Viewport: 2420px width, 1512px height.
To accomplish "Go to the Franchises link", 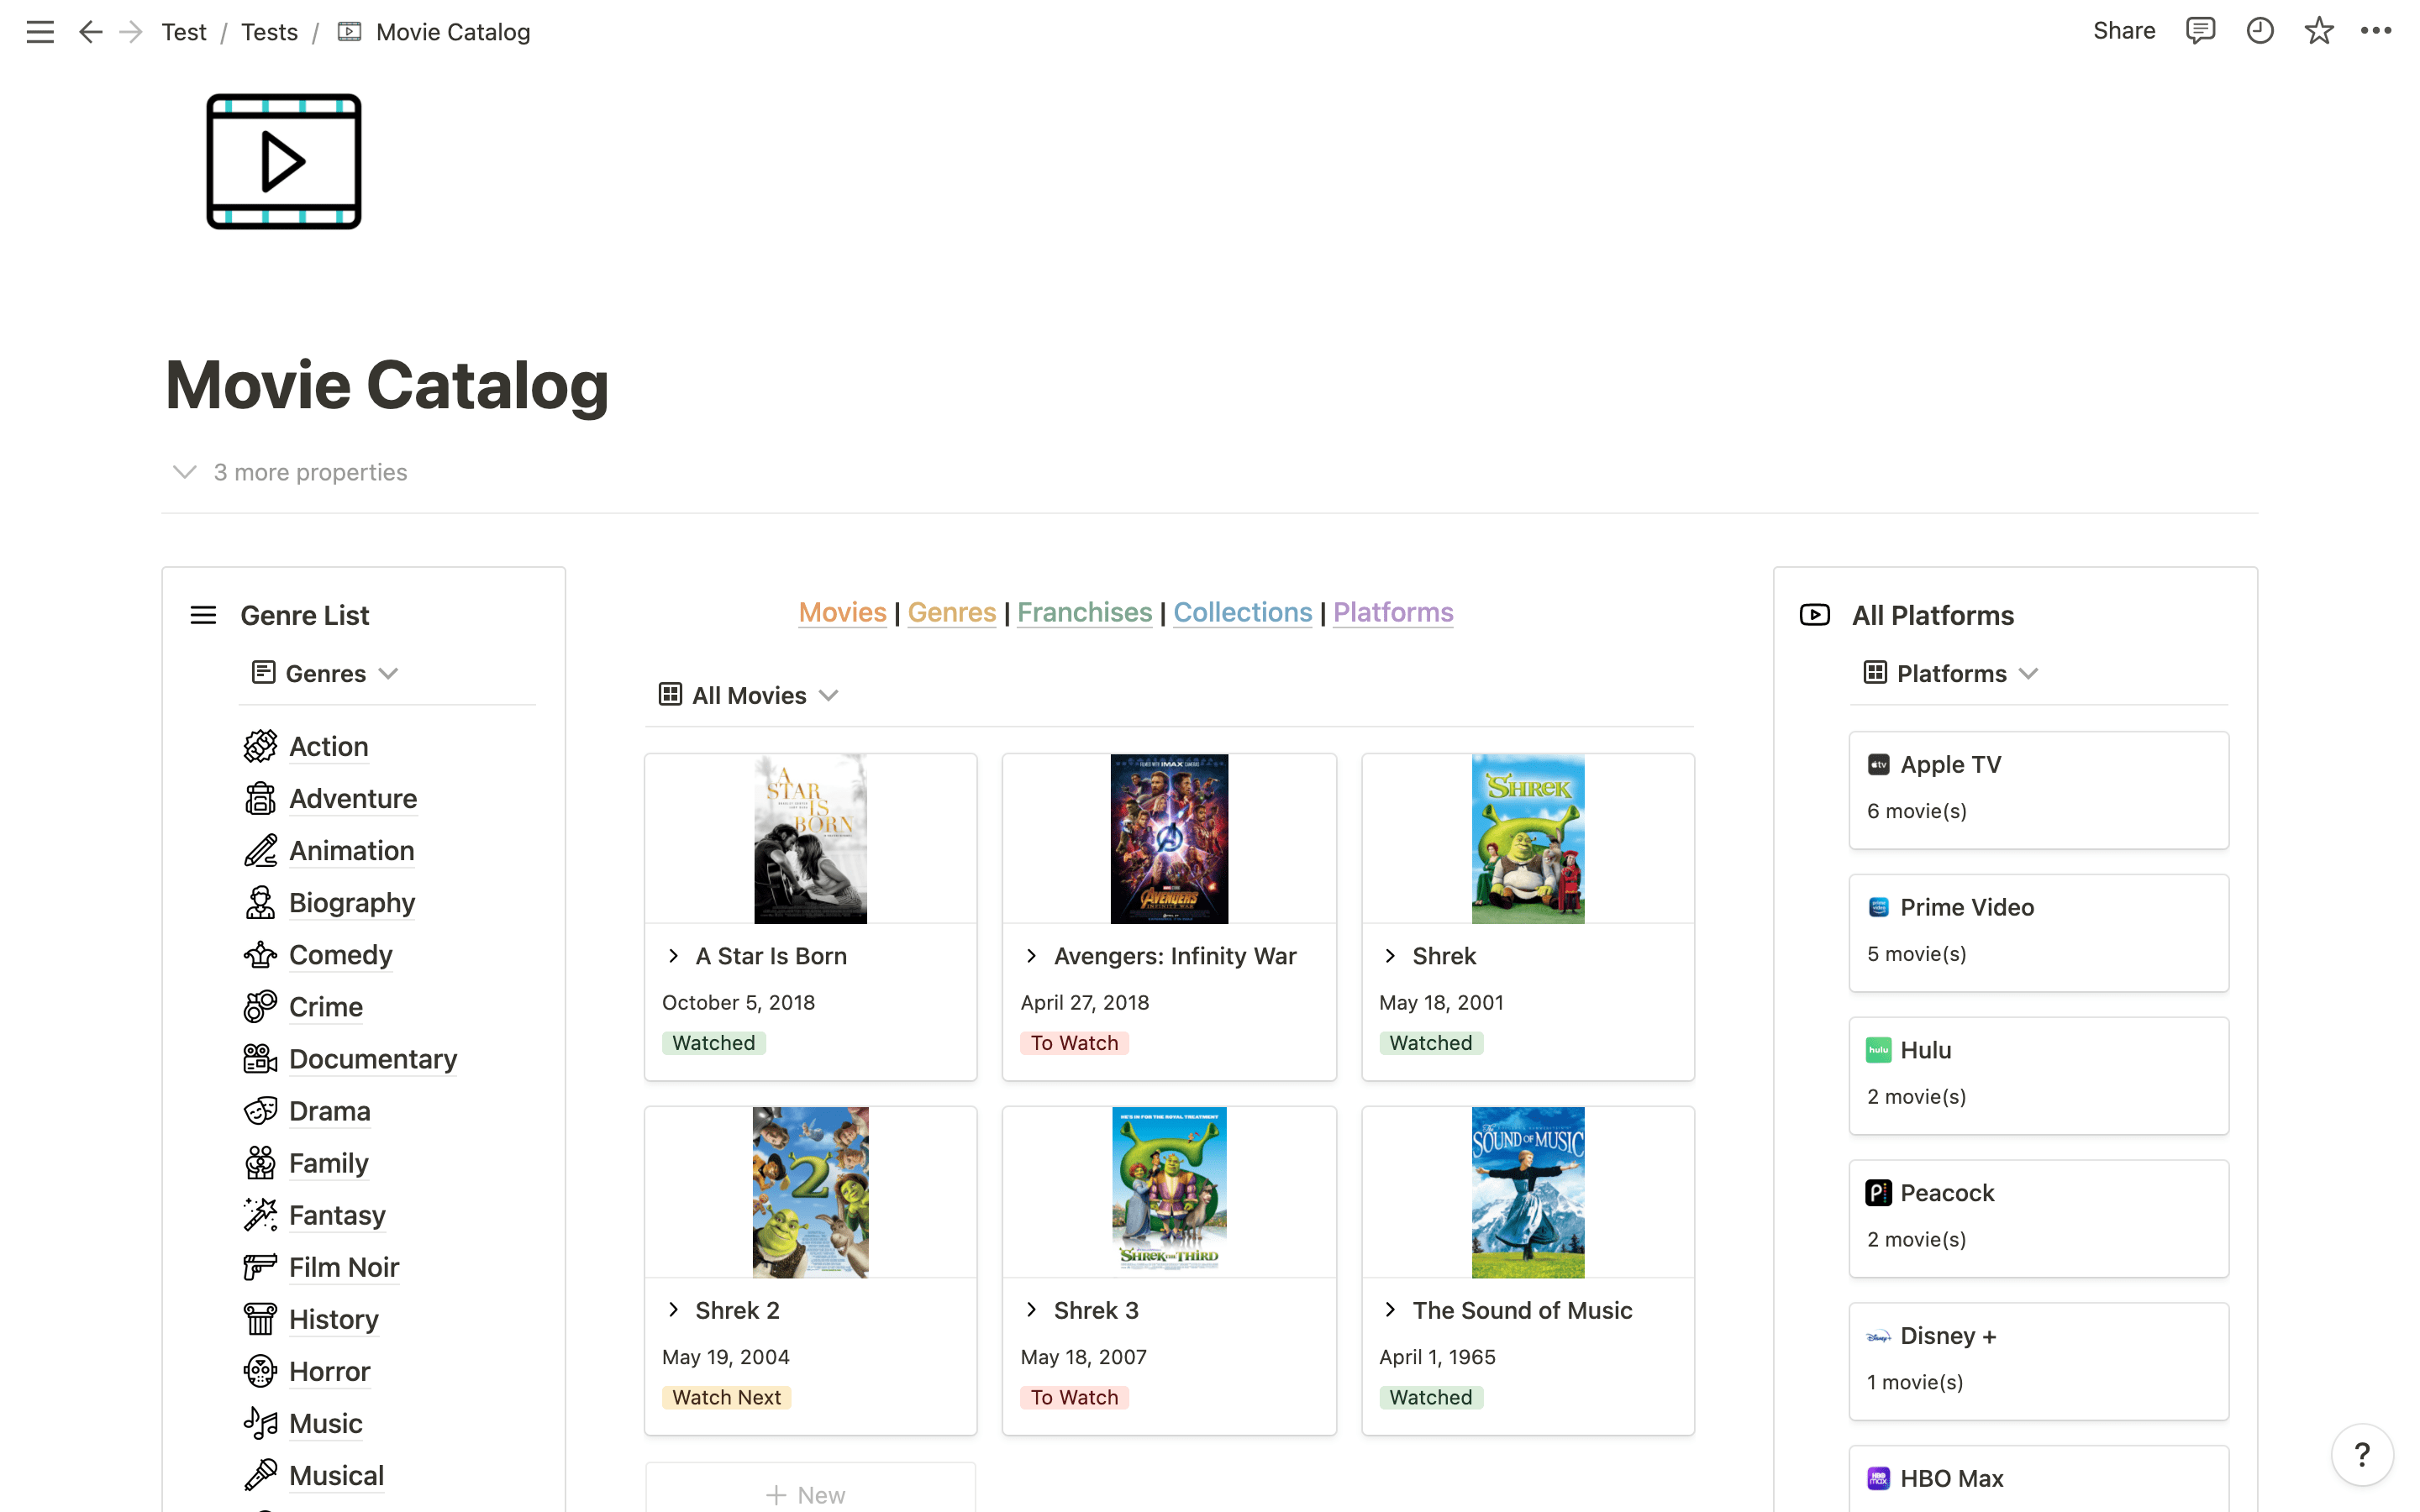I will click(x=1084, y=612).
